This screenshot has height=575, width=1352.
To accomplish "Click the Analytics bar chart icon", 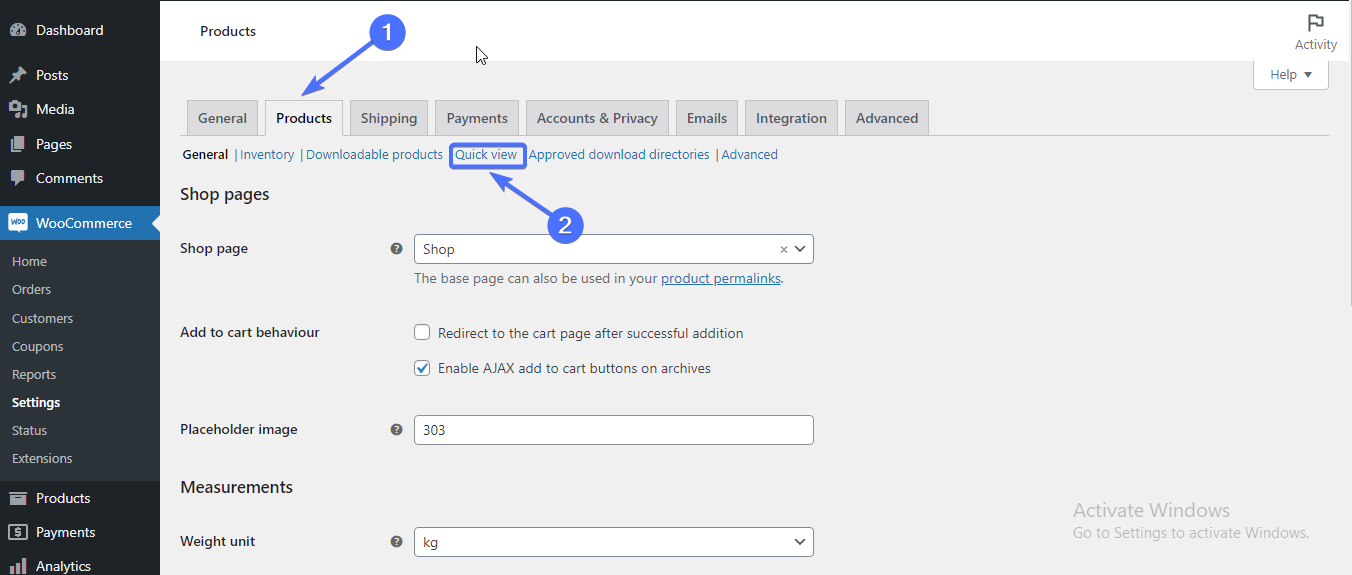I will [x=18, y=566].
